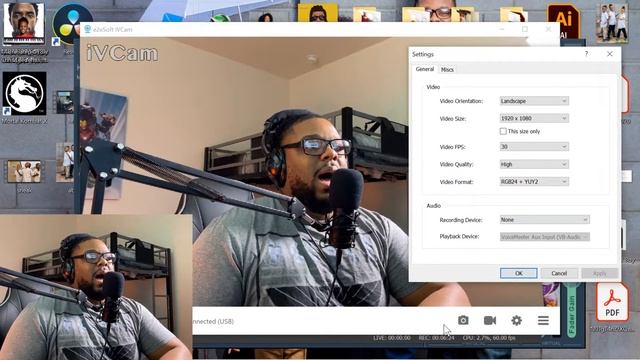This screenshot has width=640, height=360.
Task: Expand the Video Quality dropdown
Action: point(534,164)
